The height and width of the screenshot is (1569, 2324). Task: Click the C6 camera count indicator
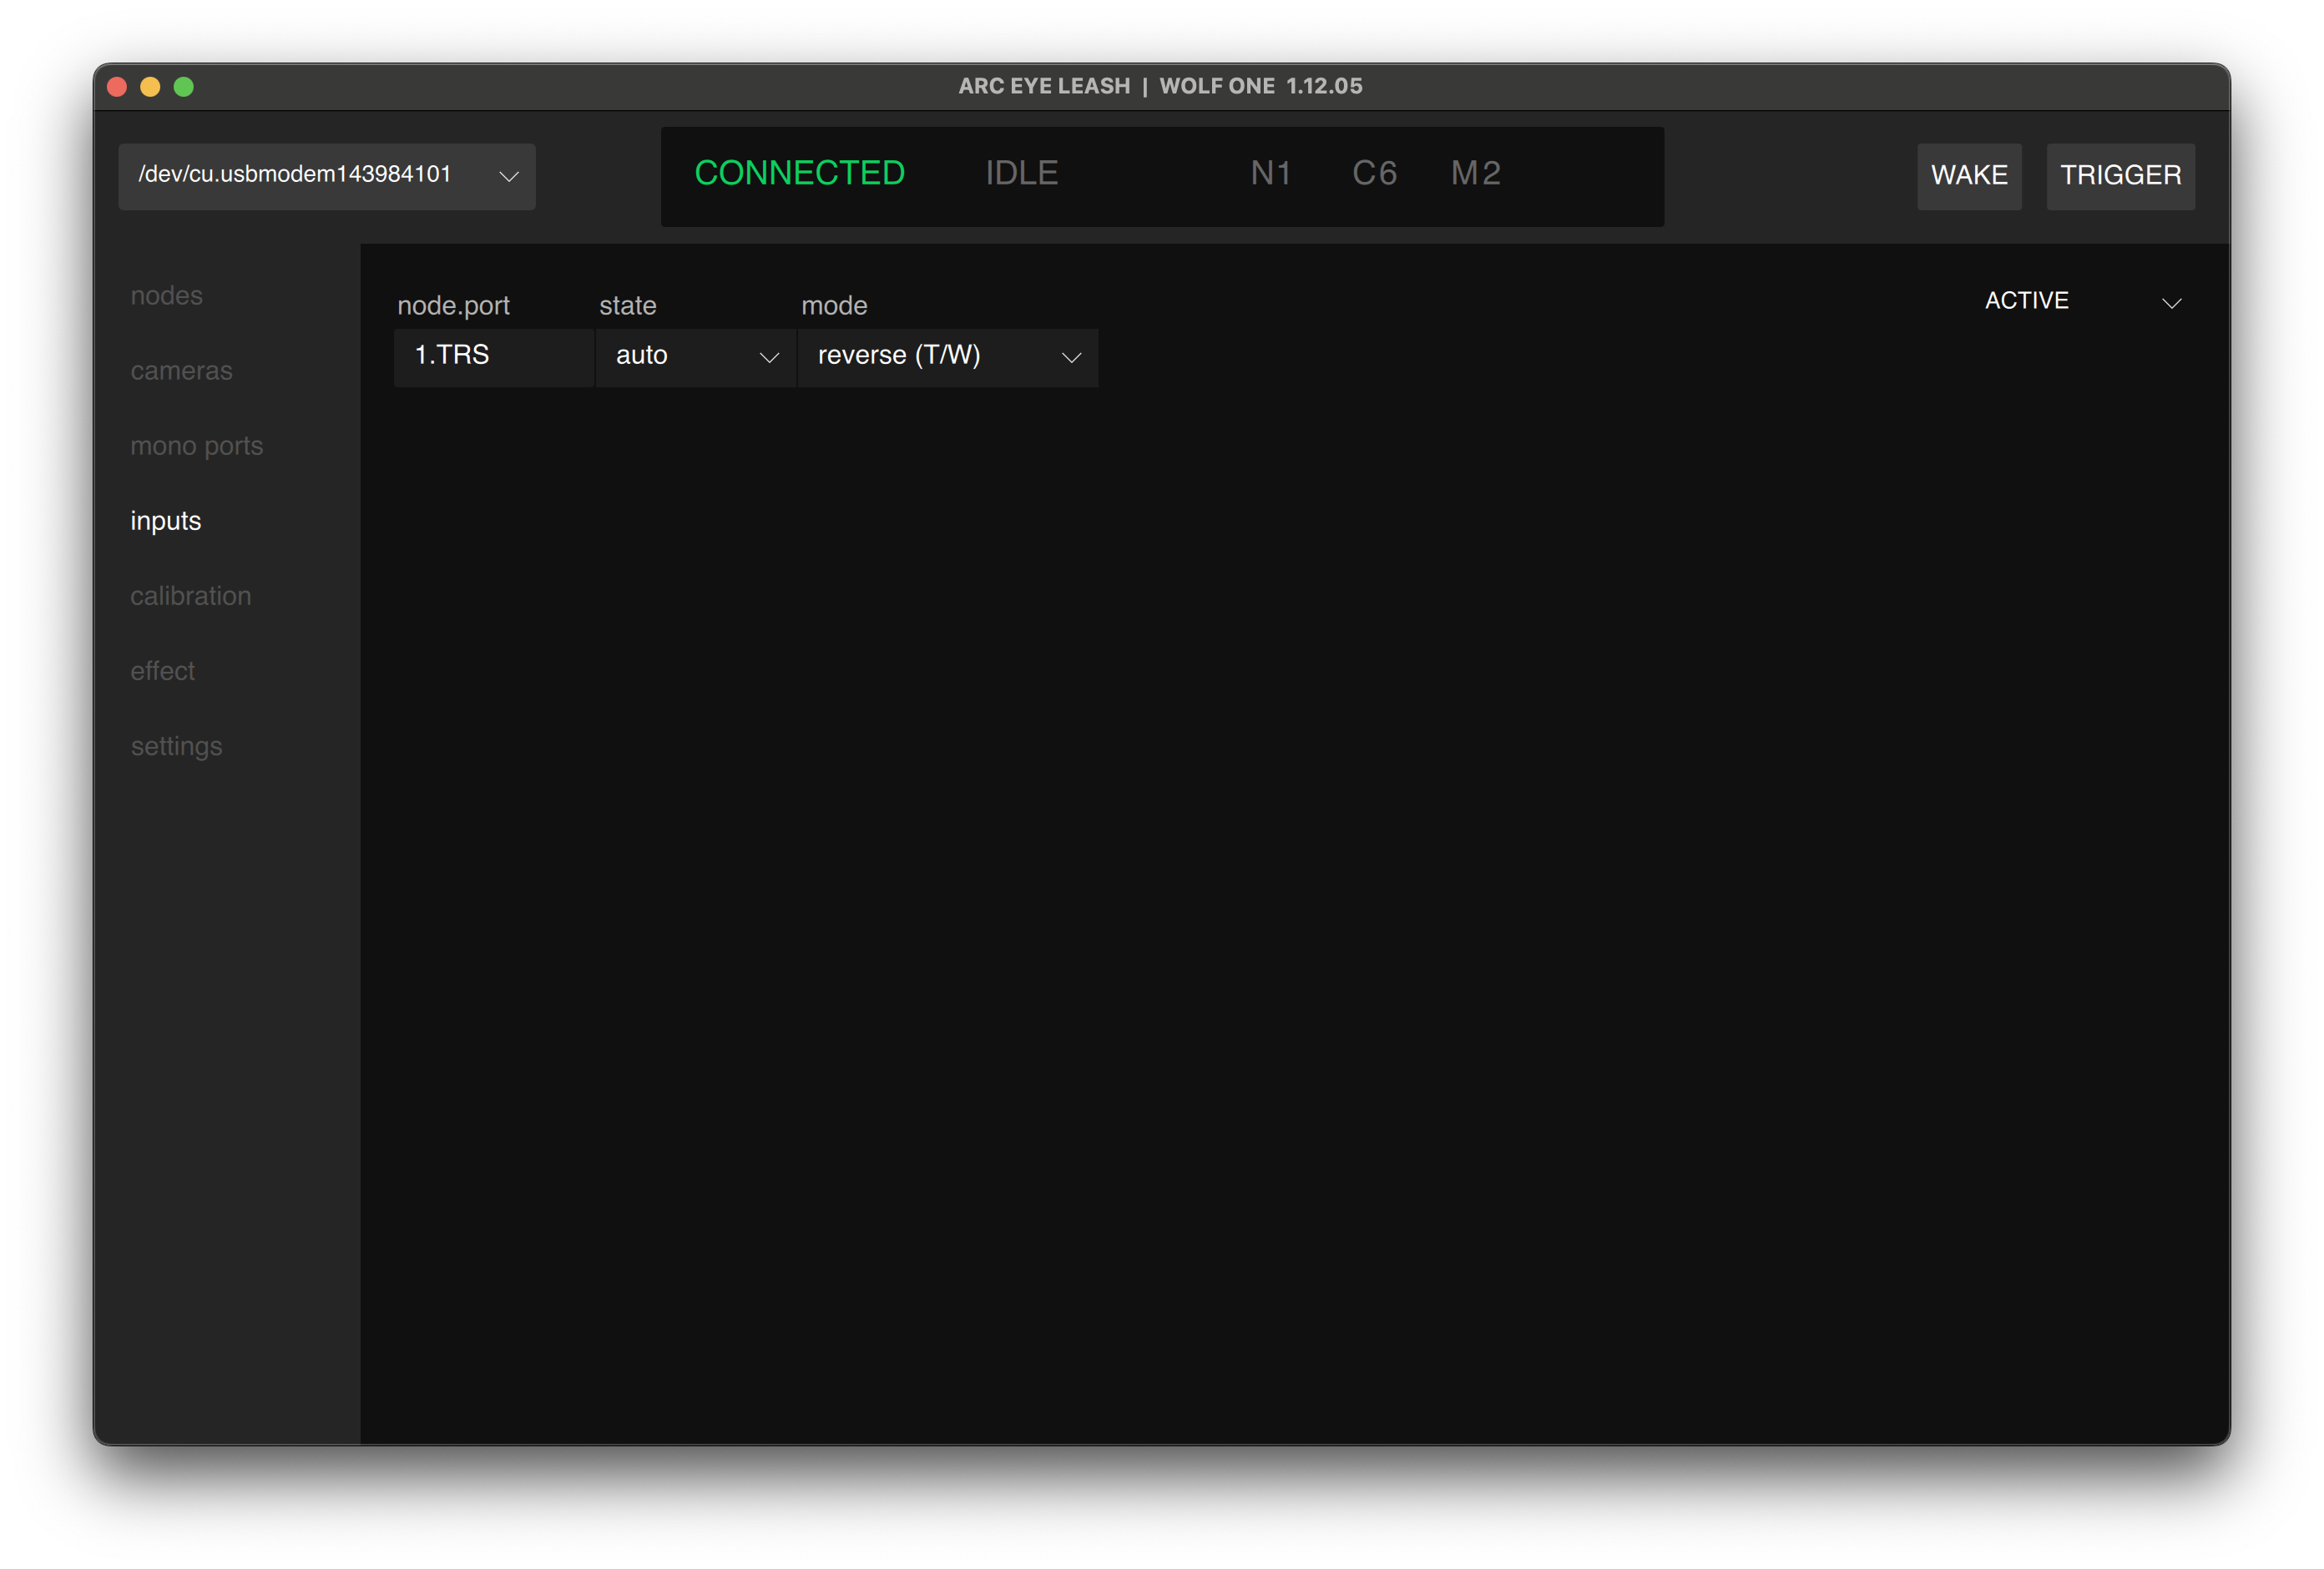1374,174
